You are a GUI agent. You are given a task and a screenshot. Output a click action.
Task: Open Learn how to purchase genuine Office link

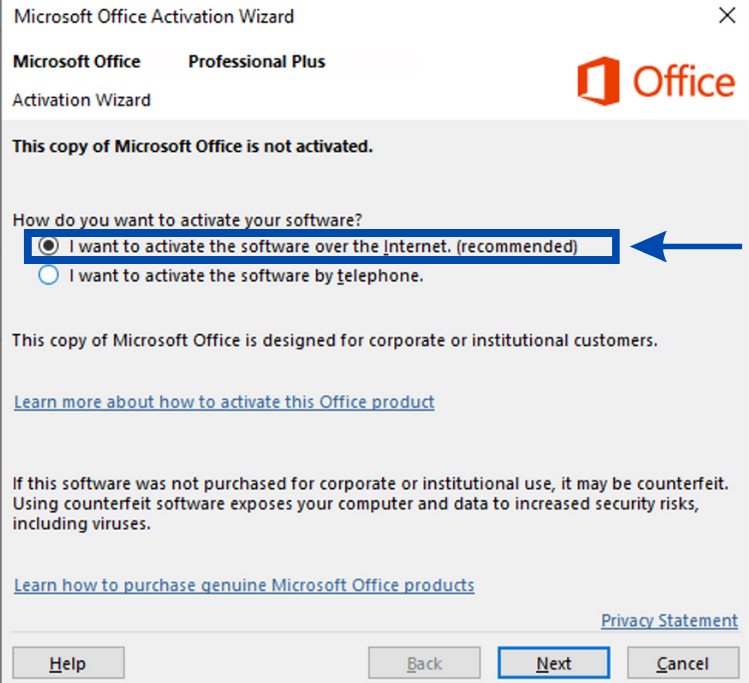(244, 585)
